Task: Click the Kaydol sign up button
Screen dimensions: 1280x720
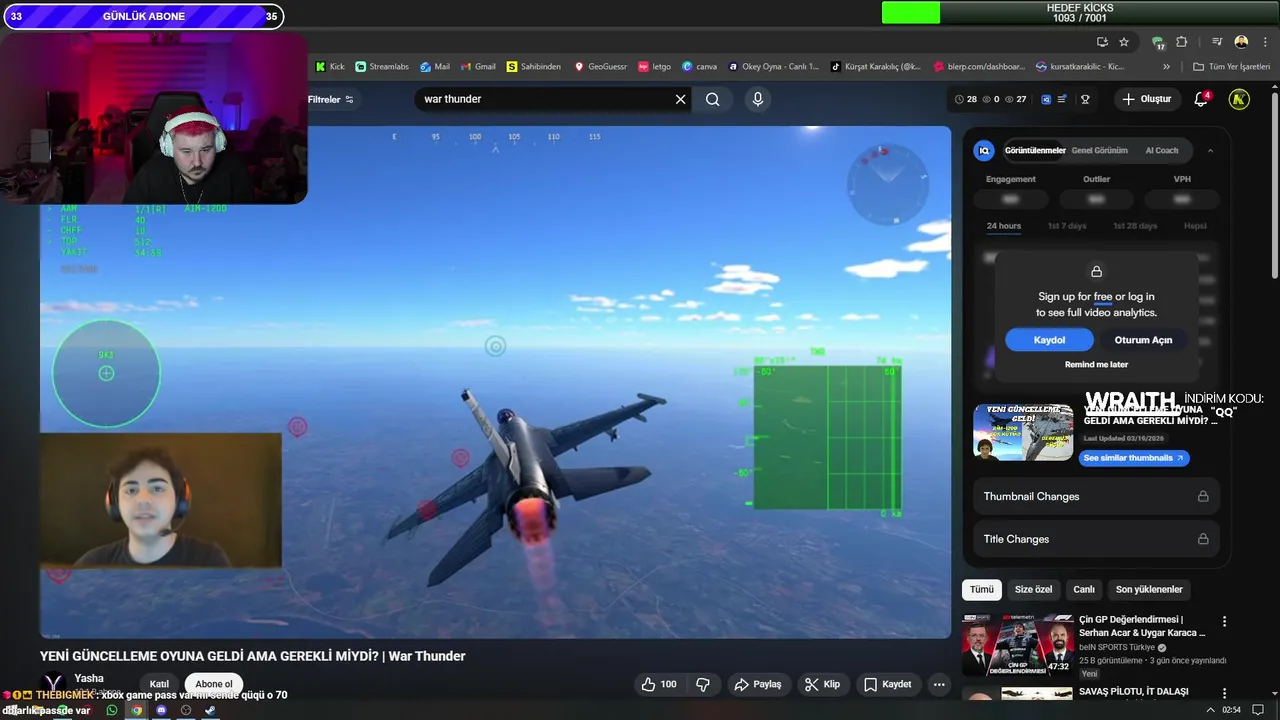Action: click(1049, 340)
